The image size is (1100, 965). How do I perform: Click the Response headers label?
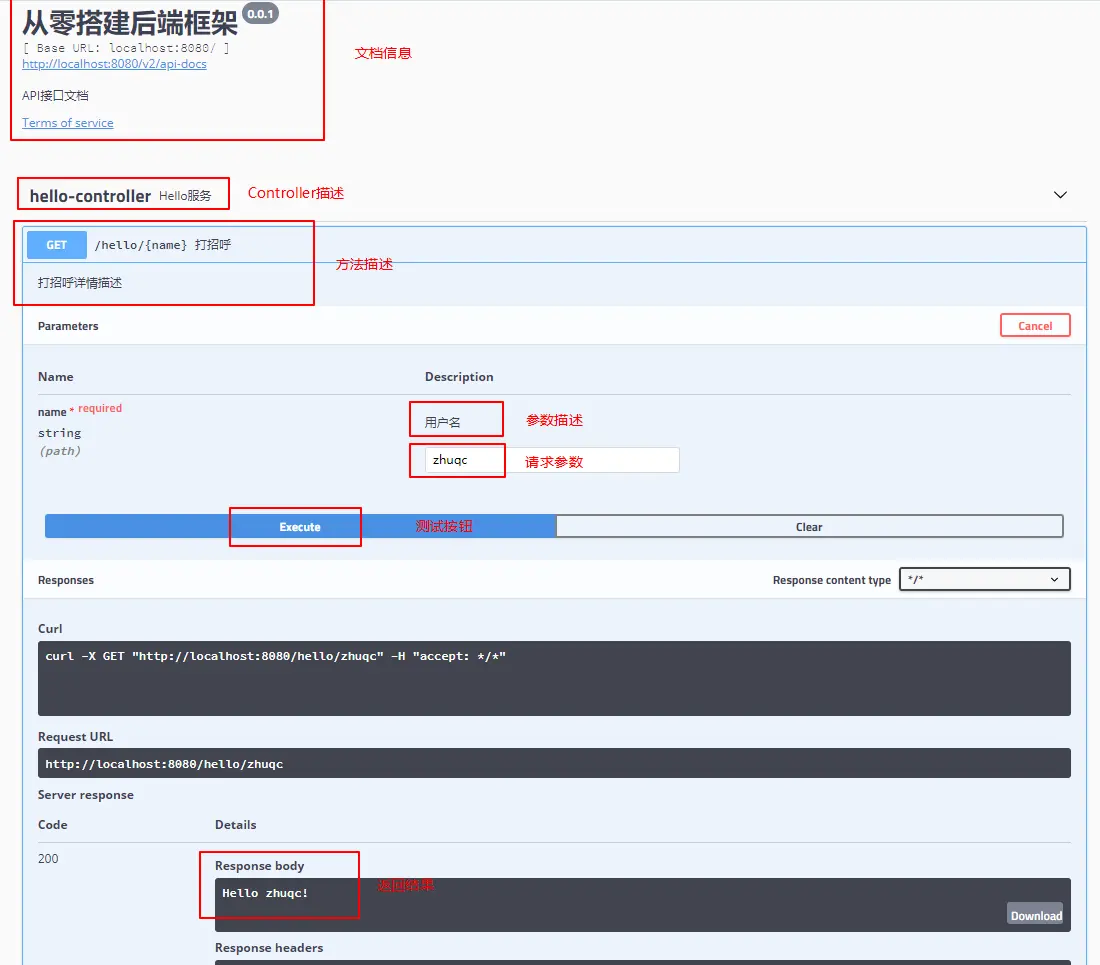click(269, 947)
